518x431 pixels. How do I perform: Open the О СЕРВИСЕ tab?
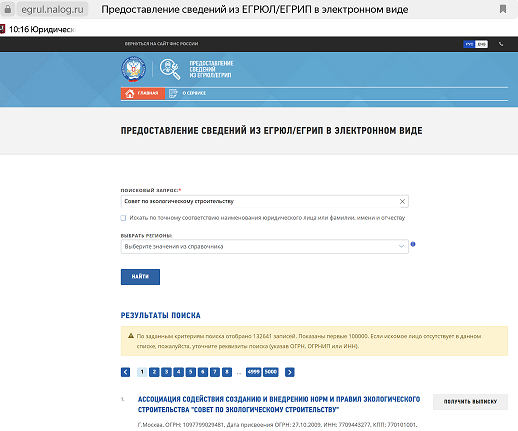coord(188,93)
